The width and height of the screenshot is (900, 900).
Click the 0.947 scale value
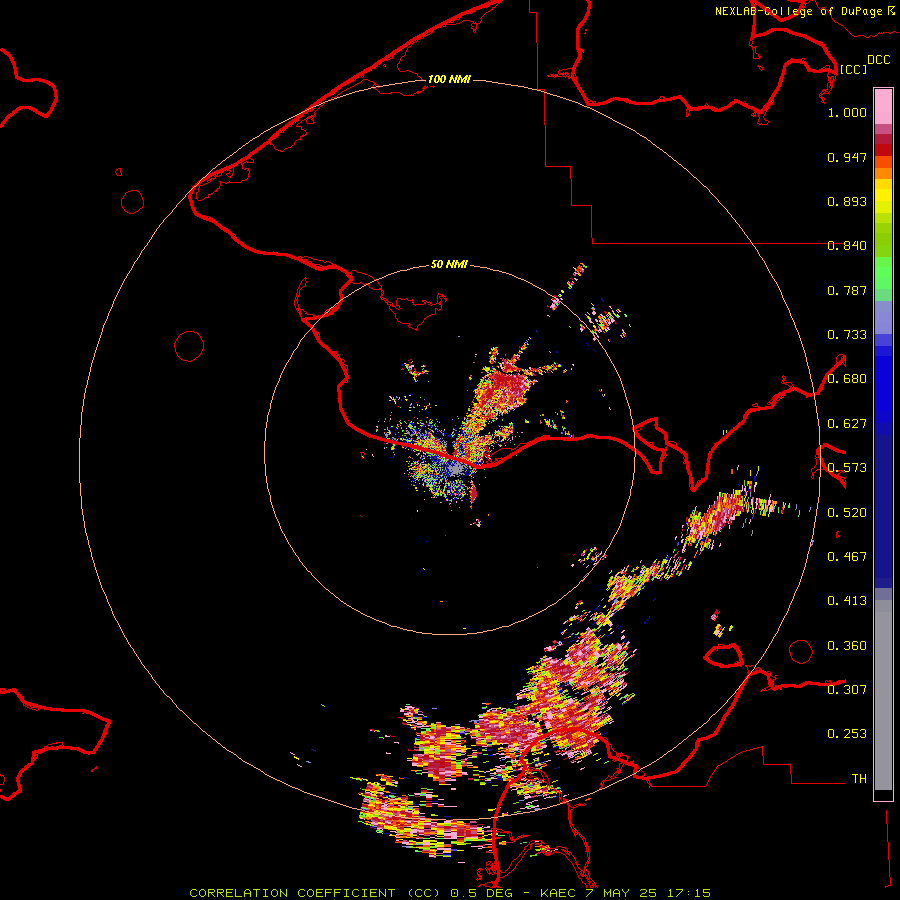847,157
